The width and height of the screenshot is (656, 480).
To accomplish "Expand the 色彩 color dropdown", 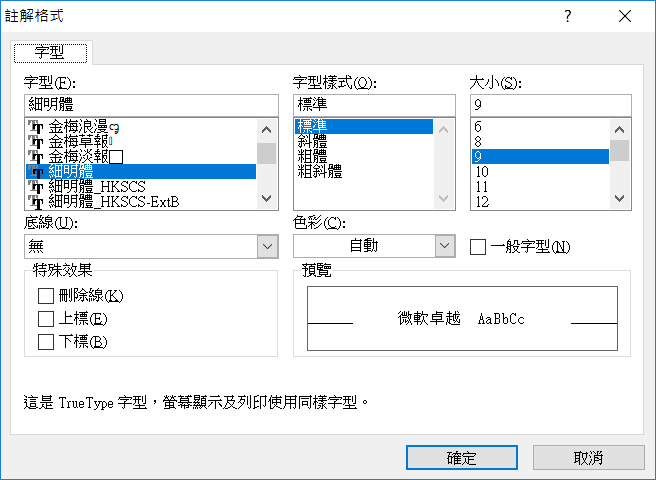I will click(445, 246).
